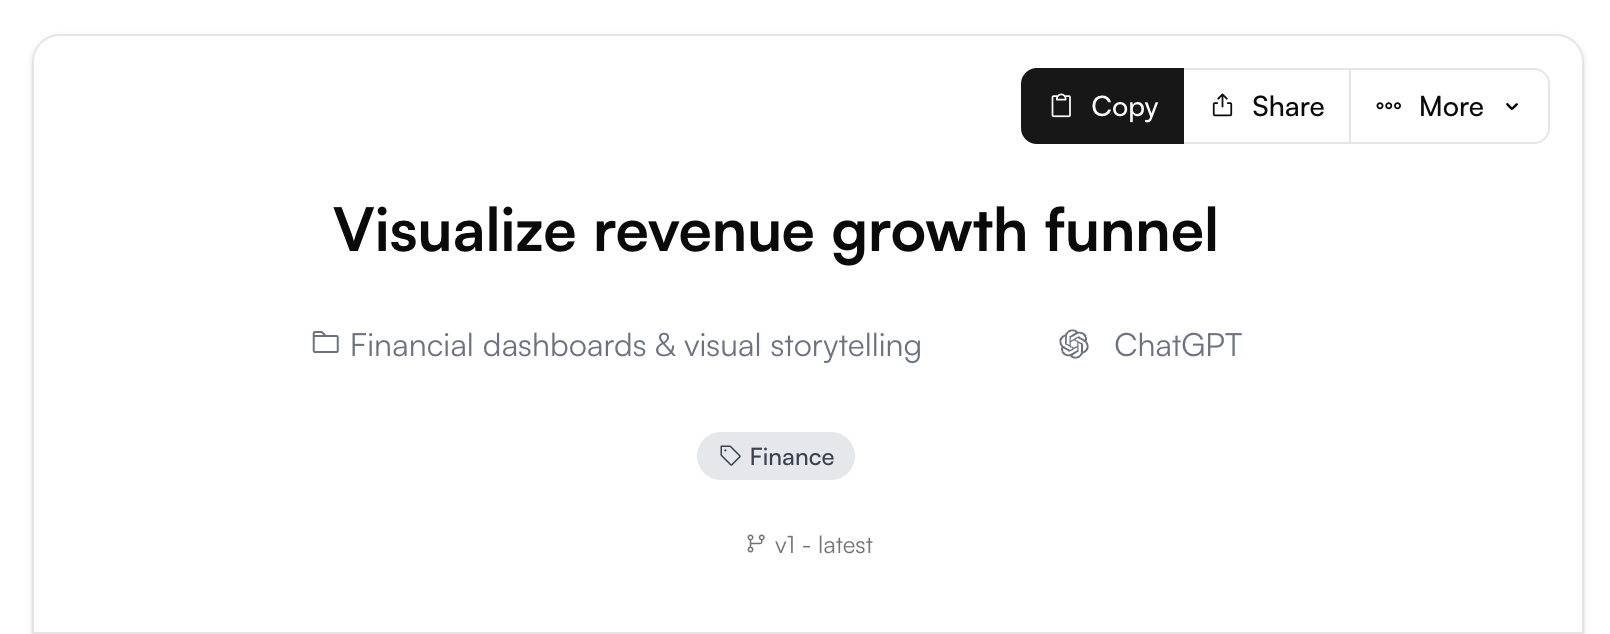Click the word growth in the title
The image size is (1610, 634).
pos(929,230)
